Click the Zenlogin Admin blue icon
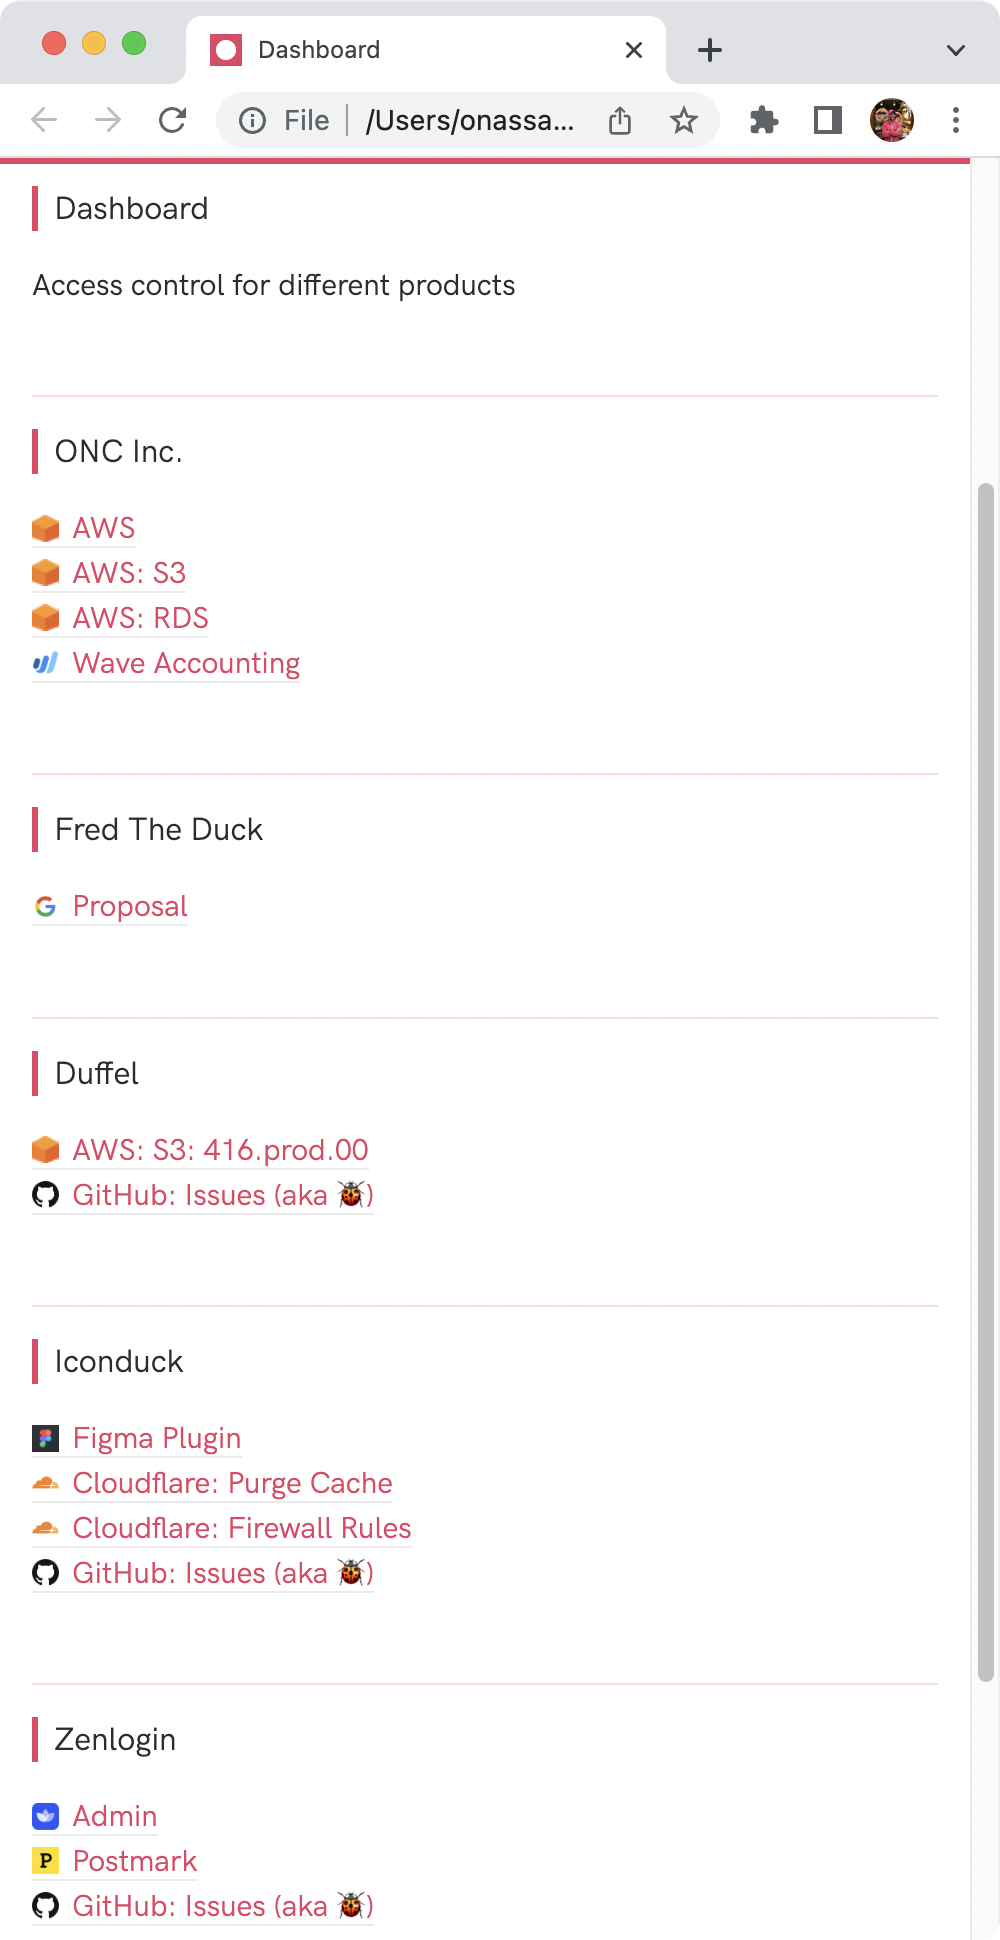1000x1940 pixels. 45,1816
